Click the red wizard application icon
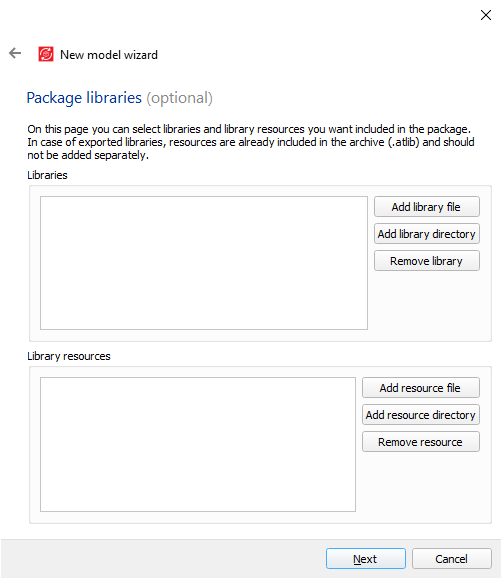This screenshot has width=502, height=579. (46, 54)
